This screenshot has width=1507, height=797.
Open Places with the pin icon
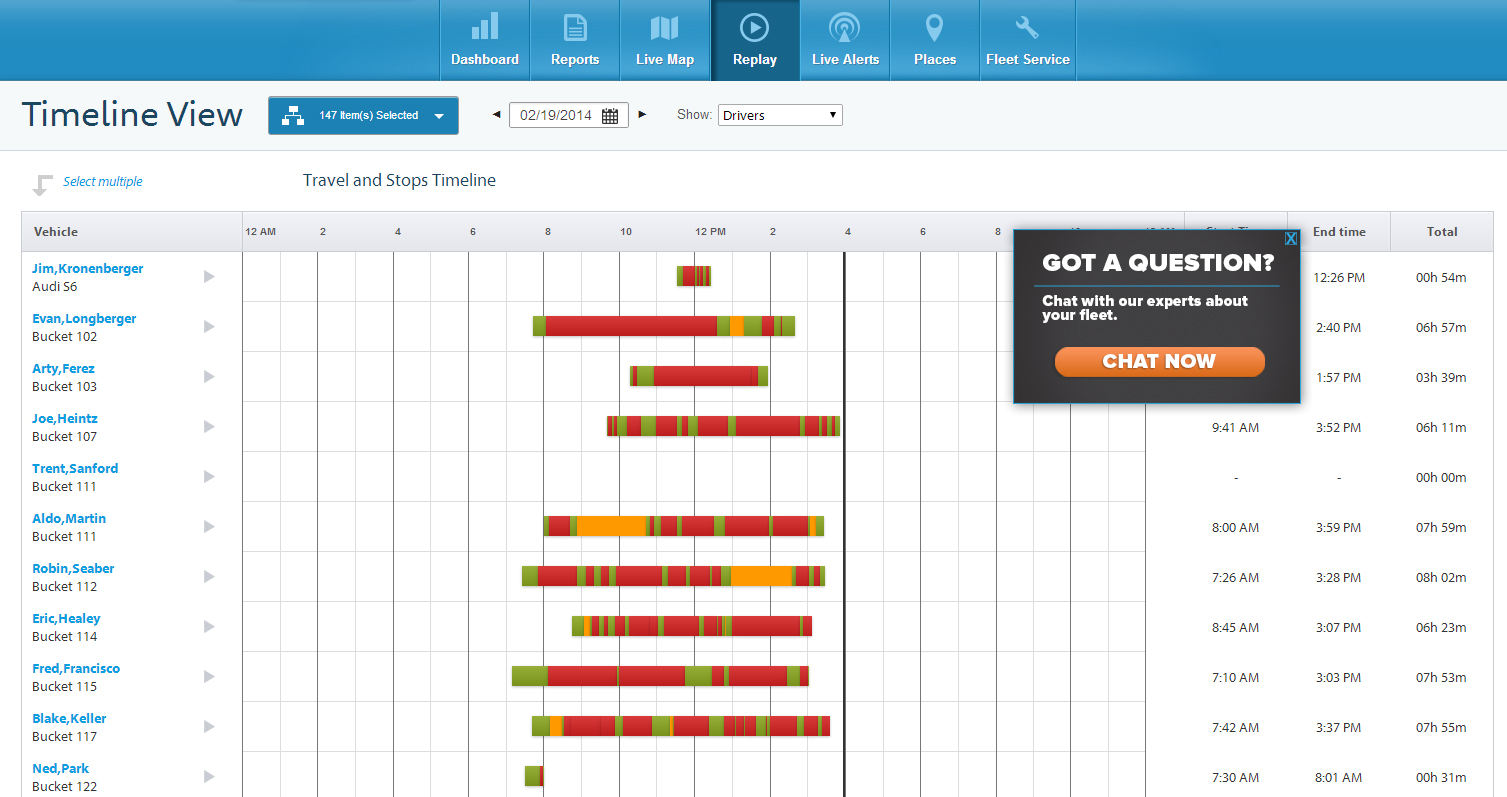pos(934,27)
